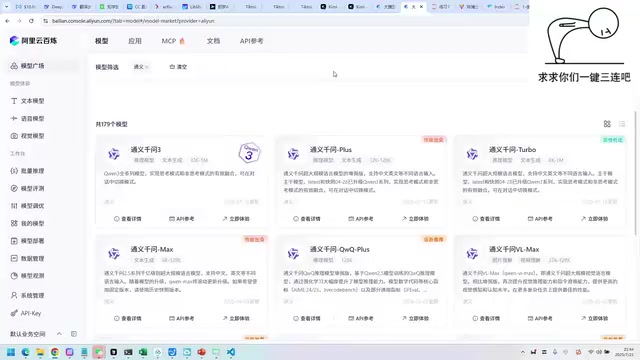640x360 pixels.
Task: Click 立即体验 on 通义千问-Plus card
Action: point(415,219)
